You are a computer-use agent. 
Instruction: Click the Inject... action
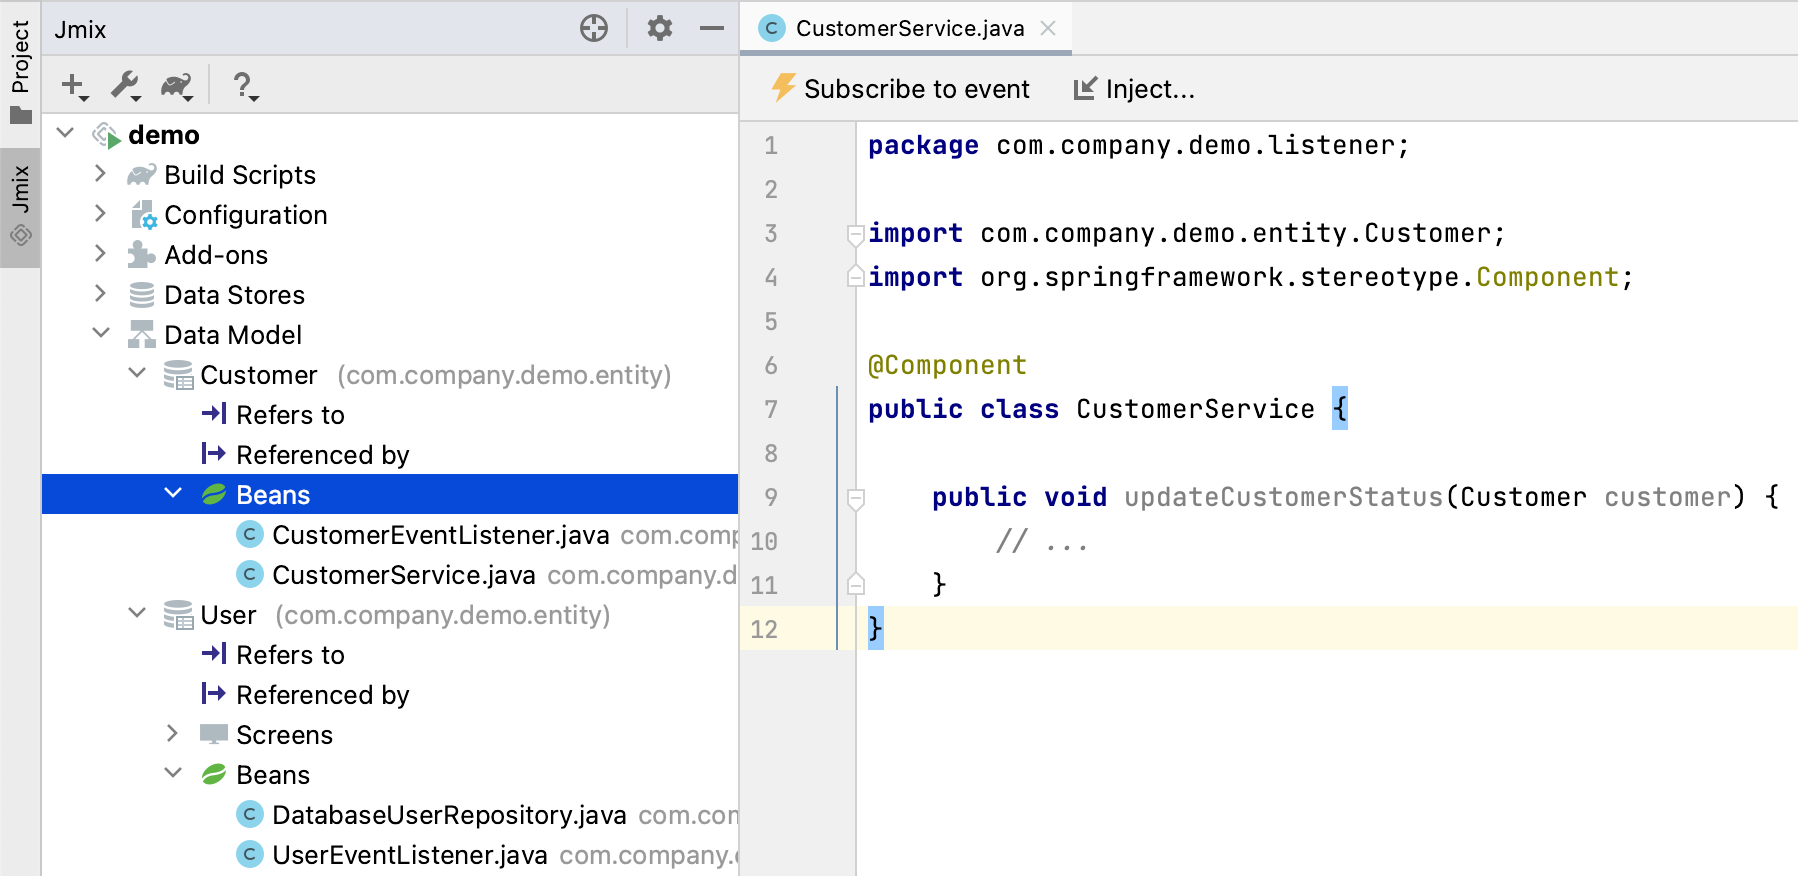pos(1134,89)
